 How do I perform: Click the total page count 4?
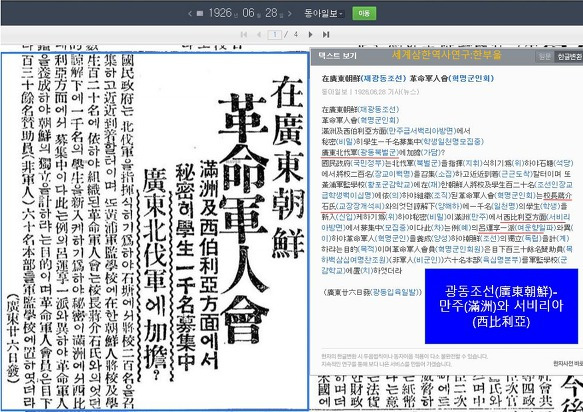point(296,34)
